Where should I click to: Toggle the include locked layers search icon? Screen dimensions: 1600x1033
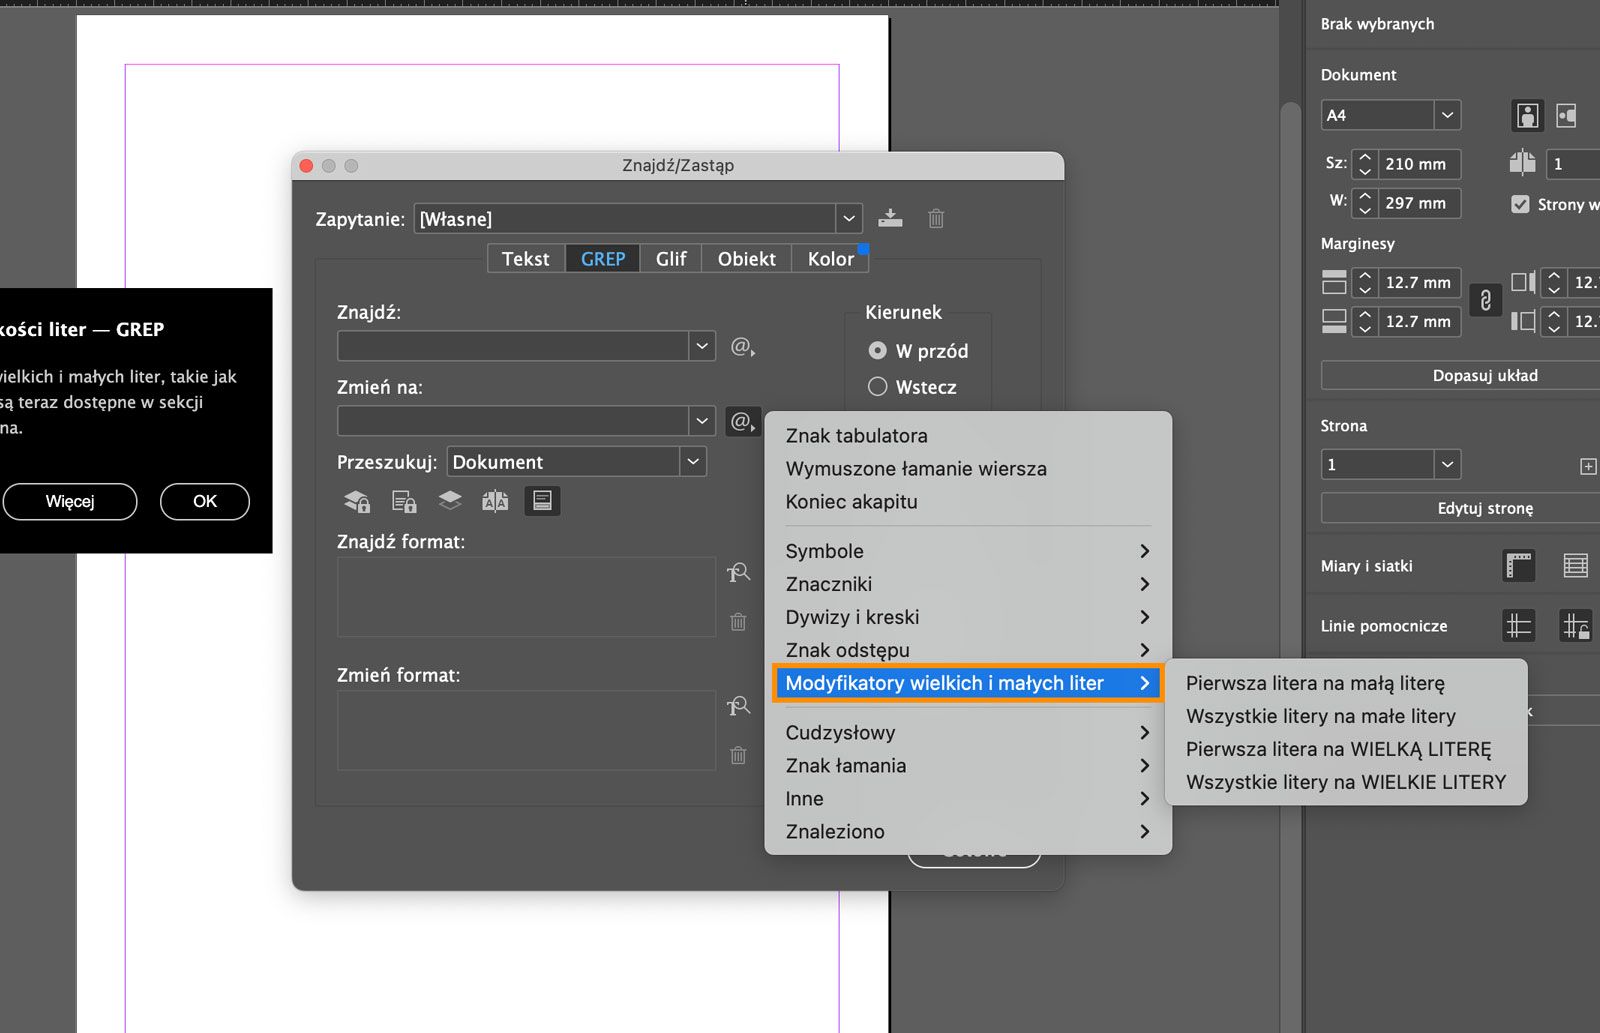tap(357, 501)
